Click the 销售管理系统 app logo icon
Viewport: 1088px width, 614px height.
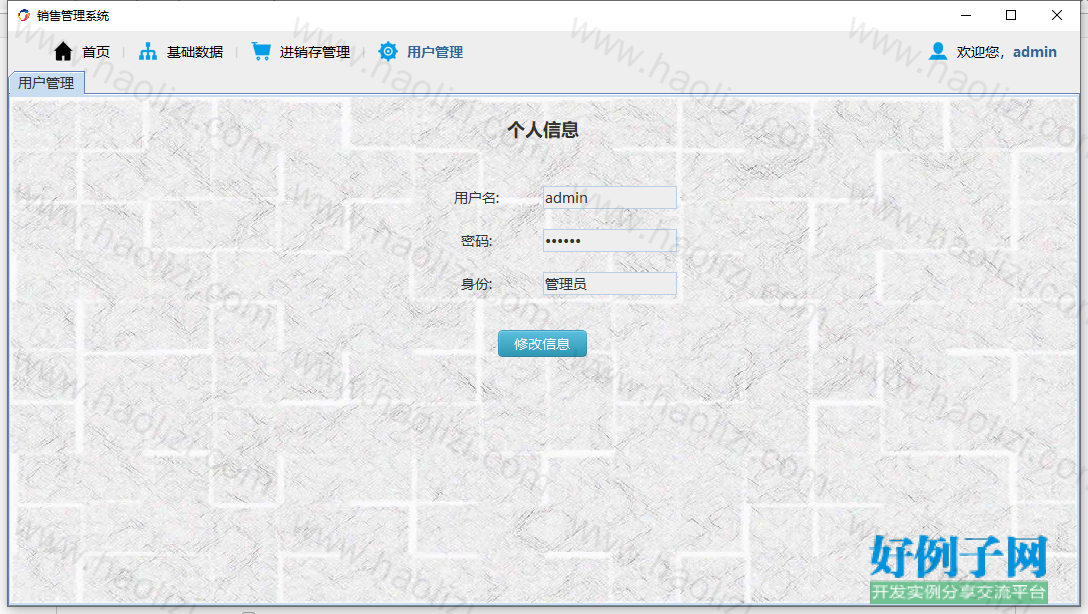[x=24, y=15]
